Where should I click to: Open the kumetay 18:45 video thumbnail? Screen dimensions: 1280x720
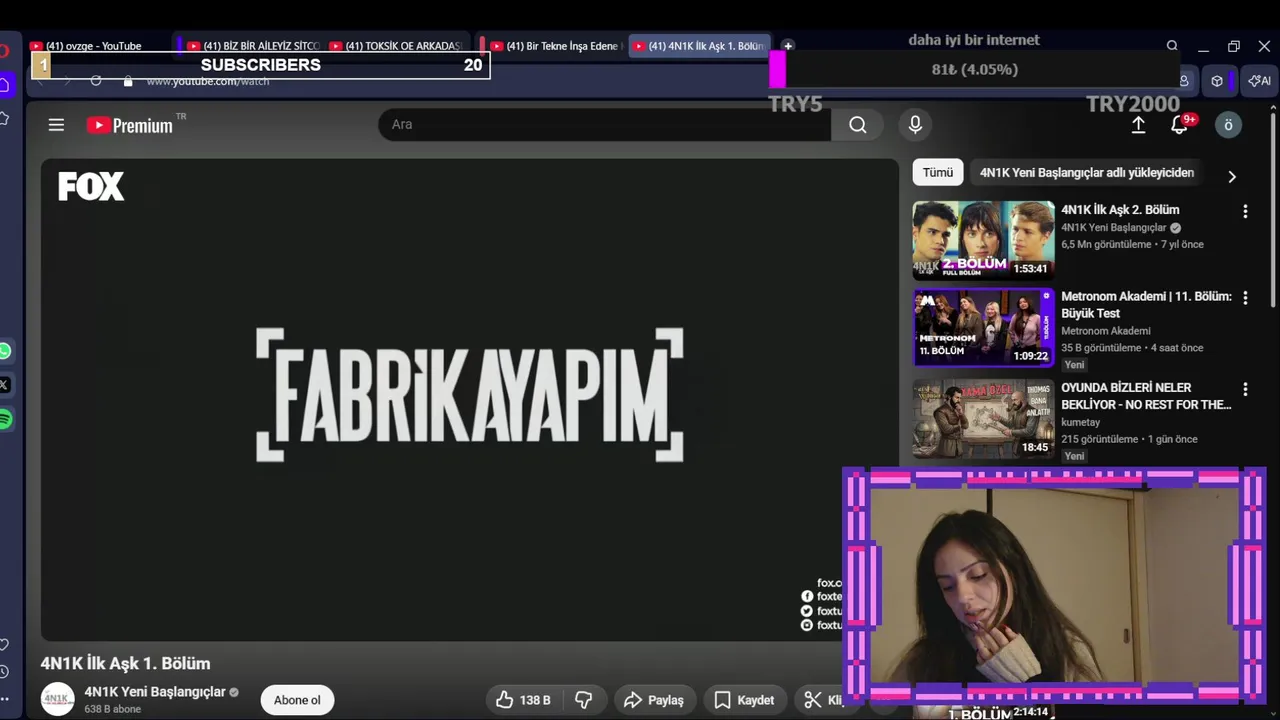click(x=983, y=419)
